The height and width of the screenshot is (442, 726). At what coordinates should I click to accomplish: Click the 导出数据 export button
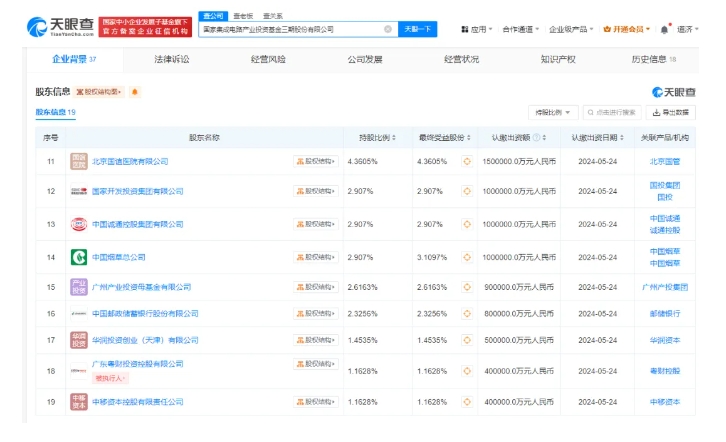[671, 112]
